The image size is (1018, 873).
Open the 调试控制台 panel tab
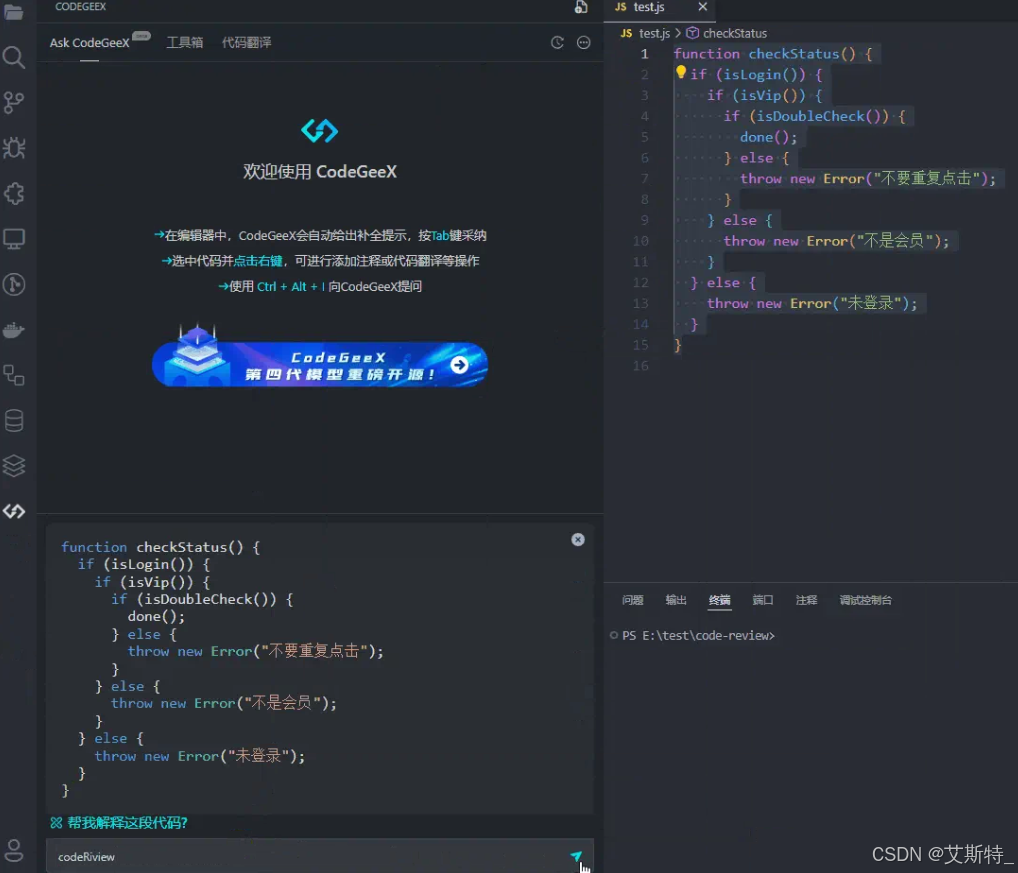865,600
